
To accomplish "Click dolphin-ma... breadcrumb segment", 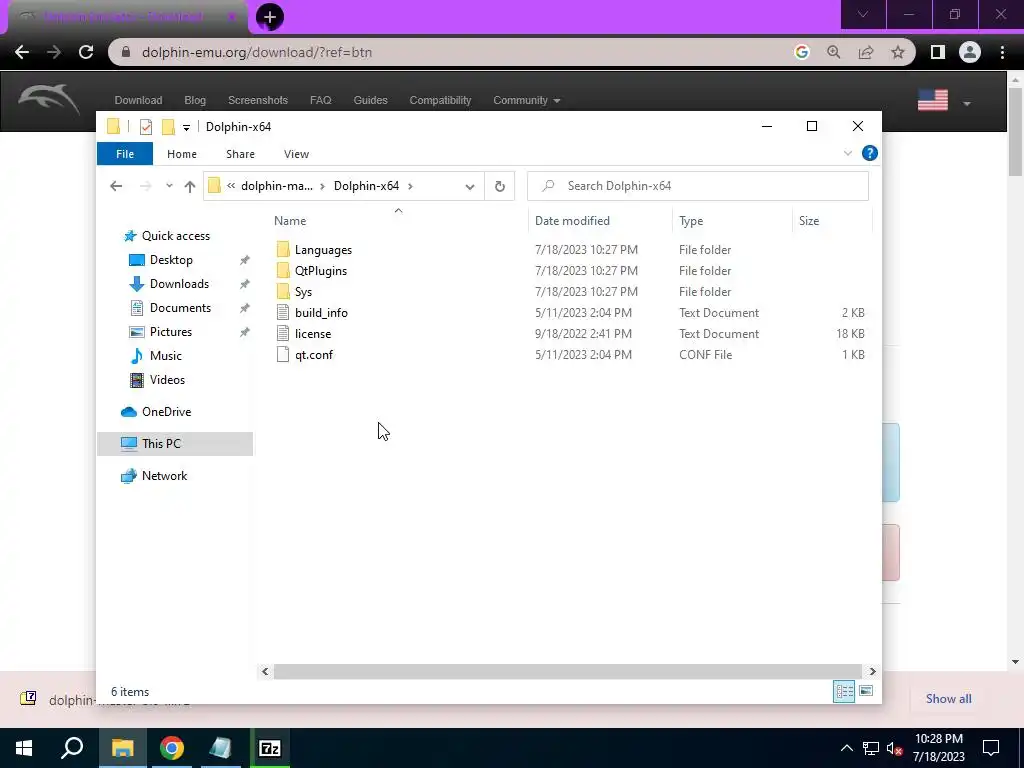I will point(277,186).
